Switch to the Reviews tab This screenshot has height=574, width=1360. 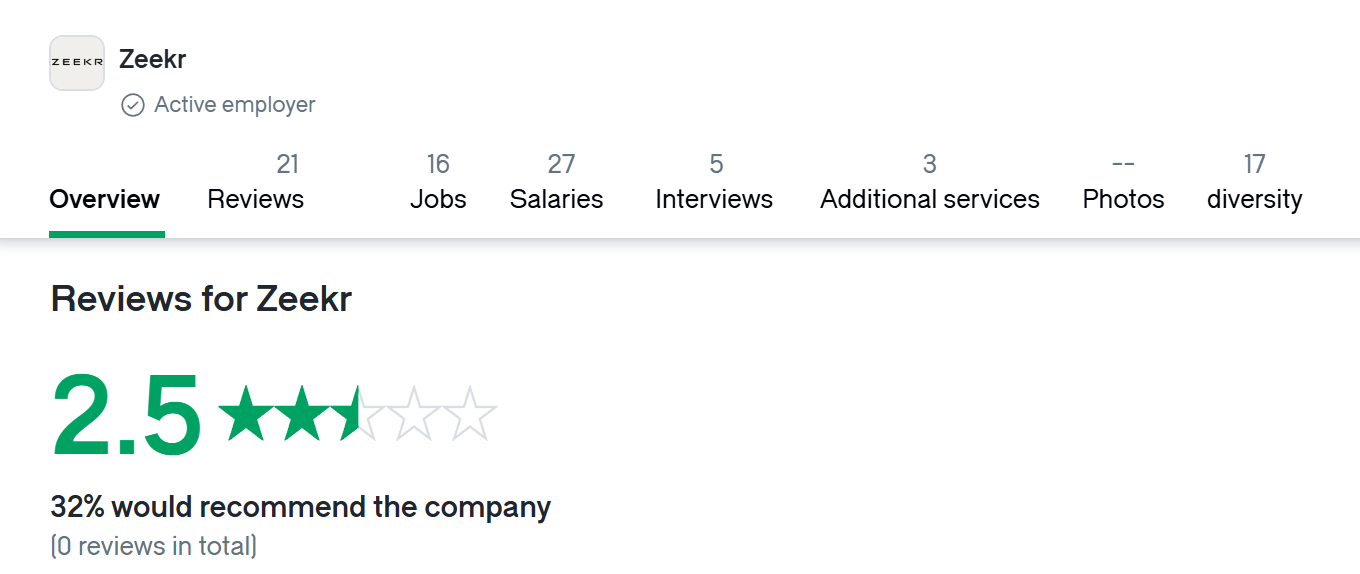(255, 183)
